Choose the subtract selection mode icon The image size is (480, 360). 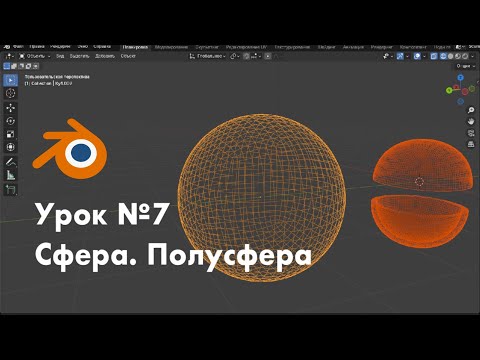click(21, 66)
